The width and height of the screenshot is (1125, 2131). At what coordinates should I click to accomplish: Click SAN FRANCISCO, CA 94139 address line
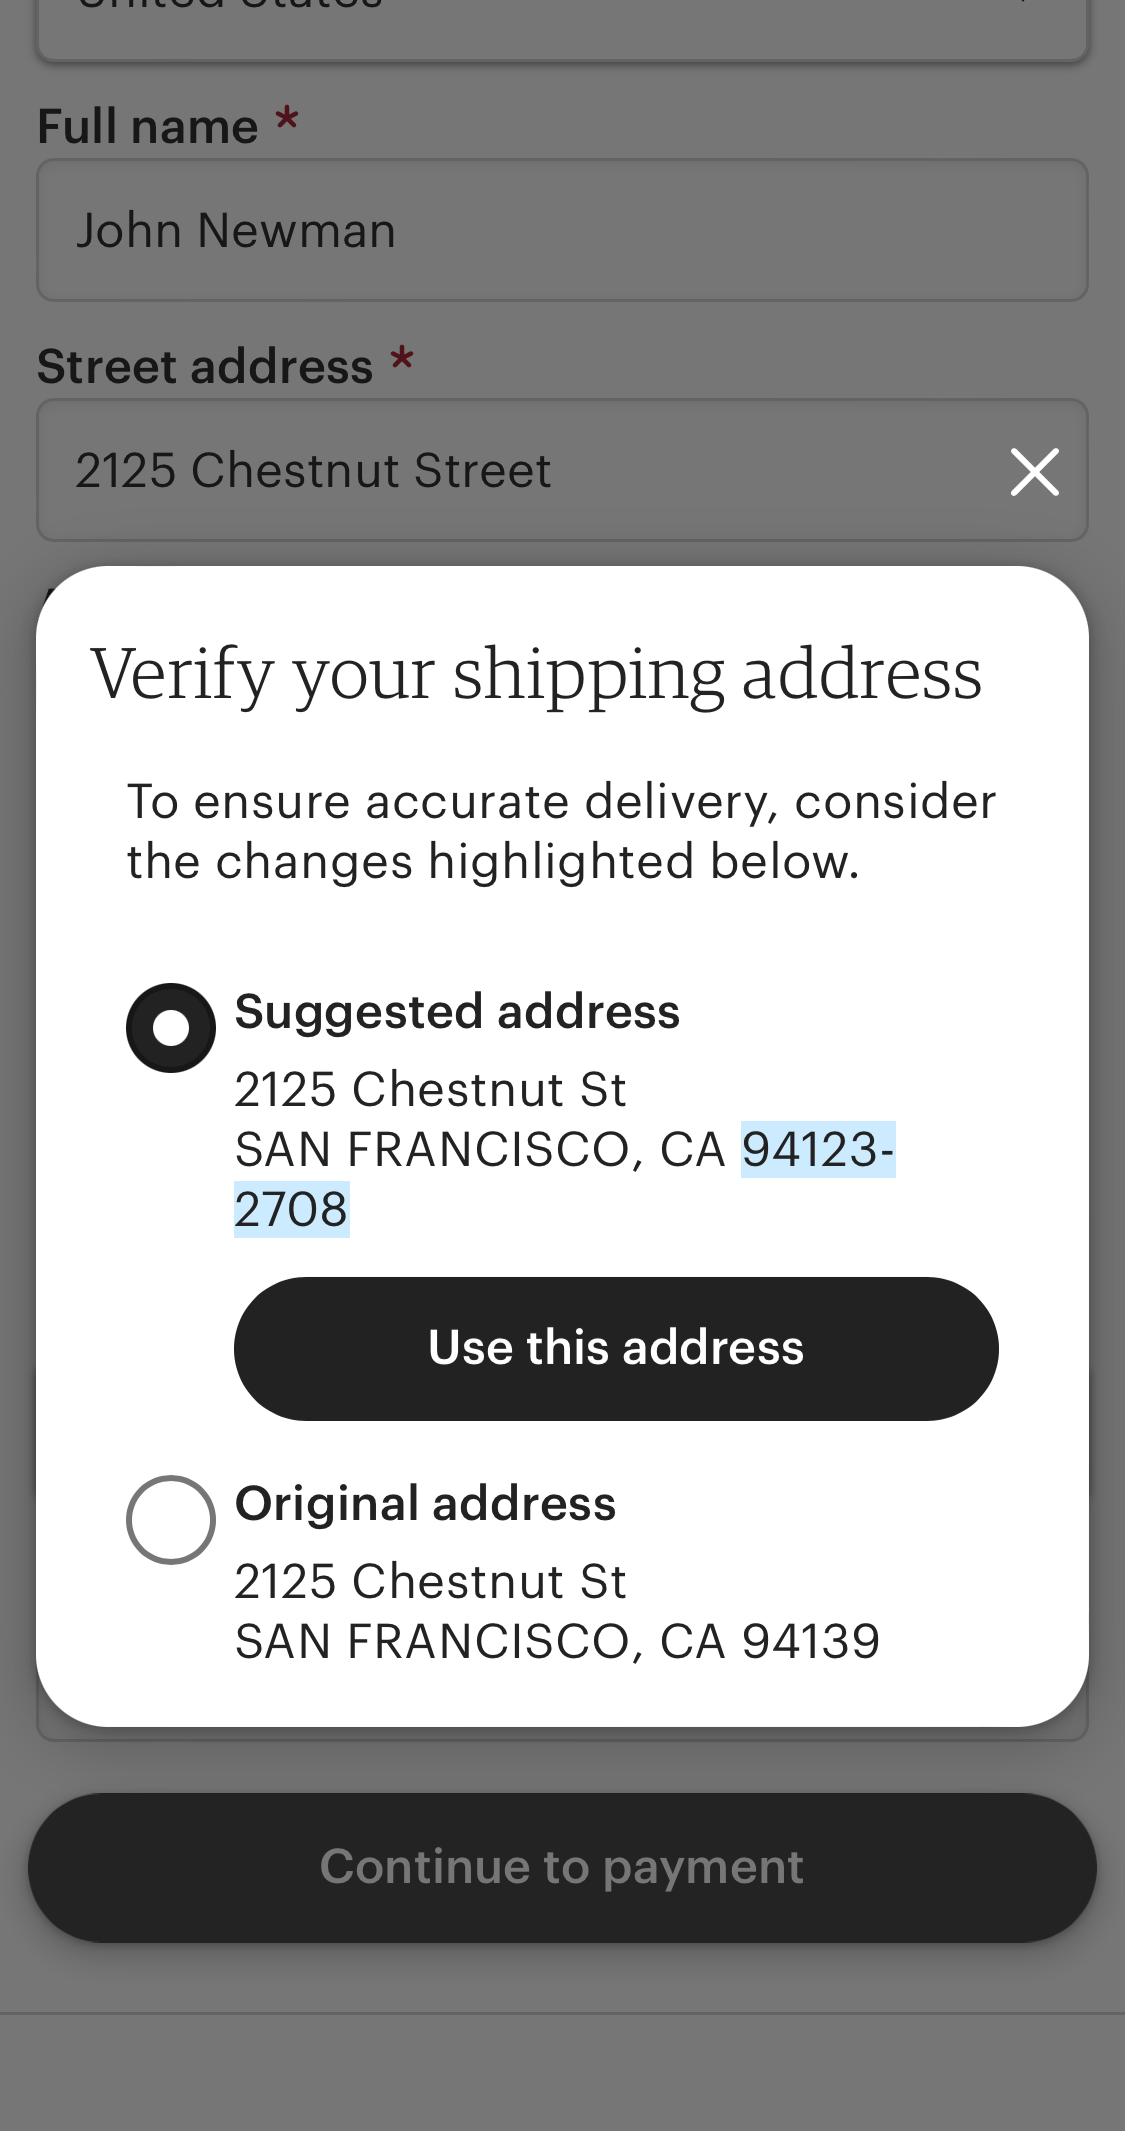556,1641
